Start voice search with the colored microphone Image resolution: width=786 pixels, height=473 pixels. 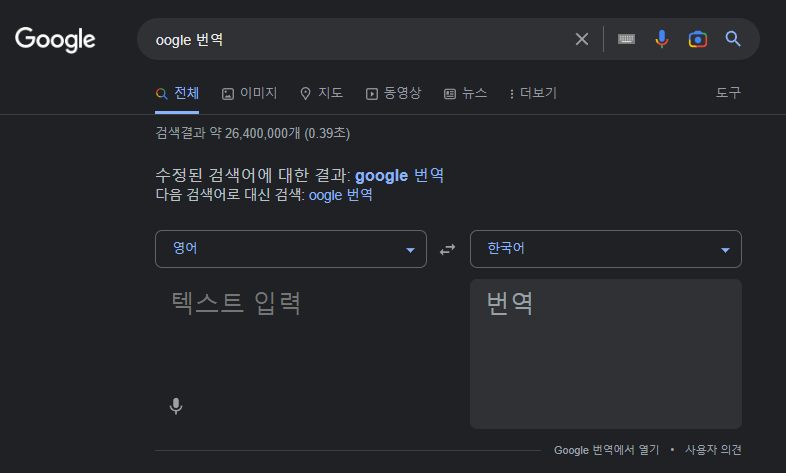pyautogui.click(x=662, y=39)
